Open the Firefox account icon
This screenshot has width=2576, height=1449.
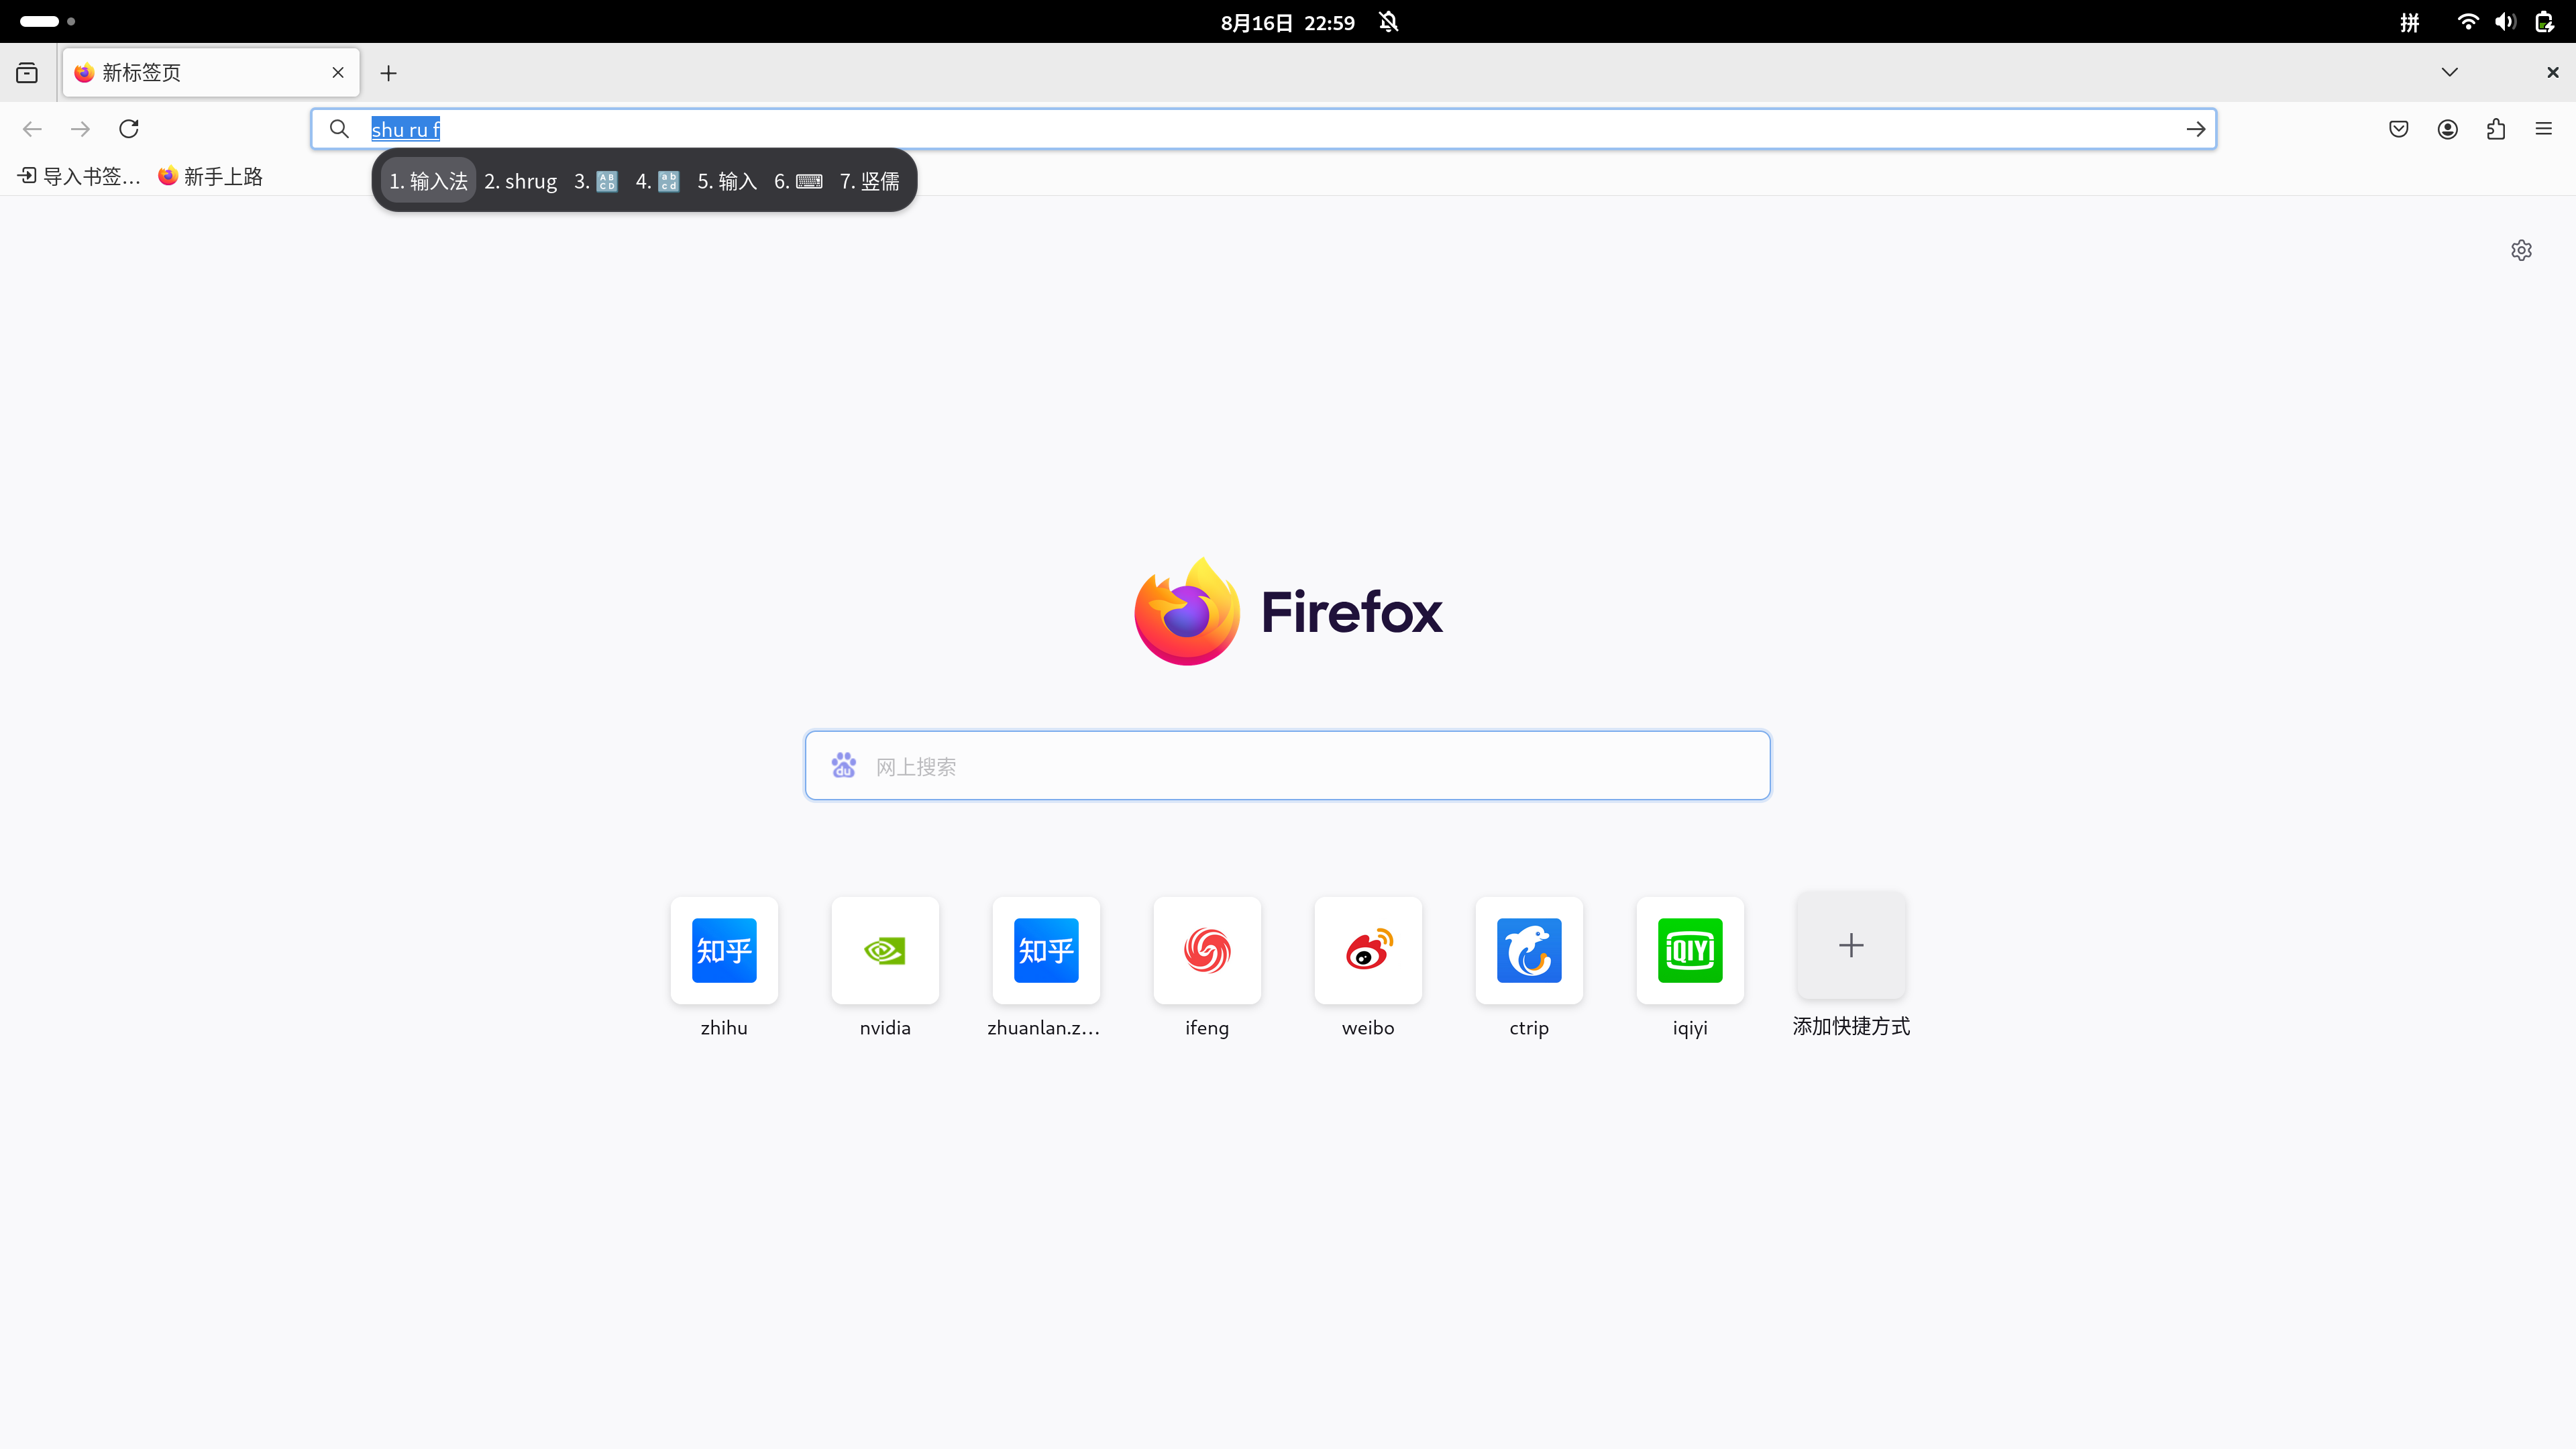click(2447, 129)
